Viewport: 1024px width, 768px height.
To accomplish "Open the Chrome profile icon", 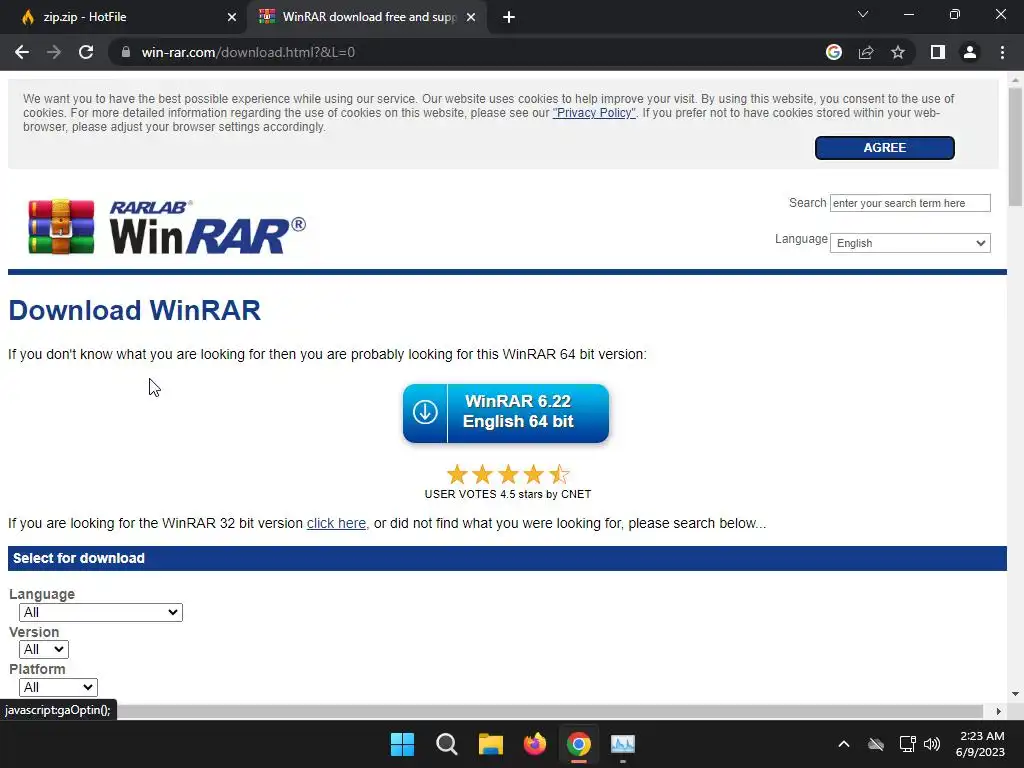I will pos(970,52).
